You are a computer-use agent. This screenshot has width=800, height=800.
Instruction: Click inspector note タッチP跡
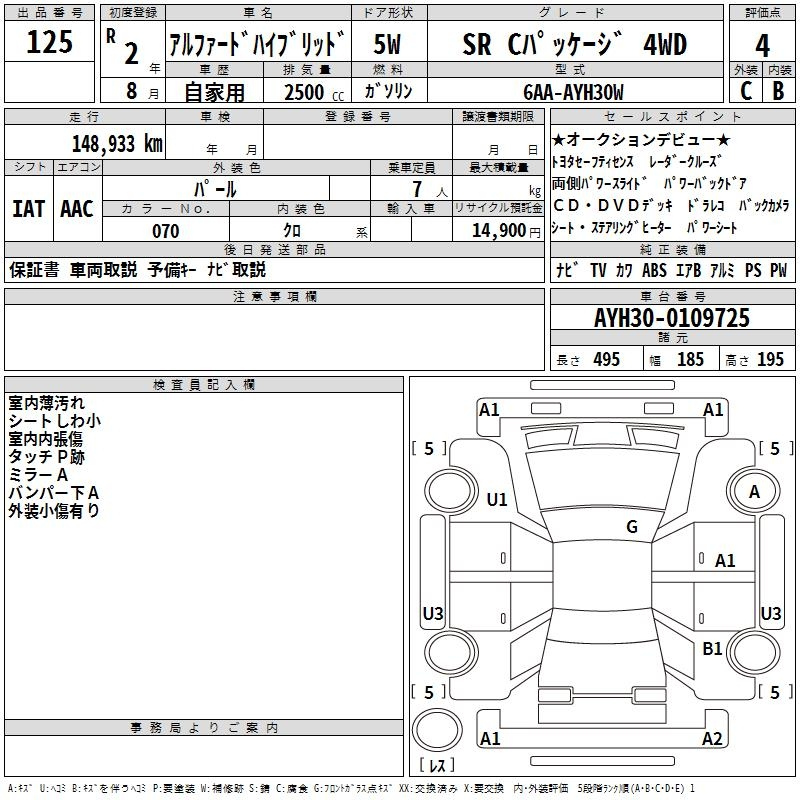(x=46, y=457)
